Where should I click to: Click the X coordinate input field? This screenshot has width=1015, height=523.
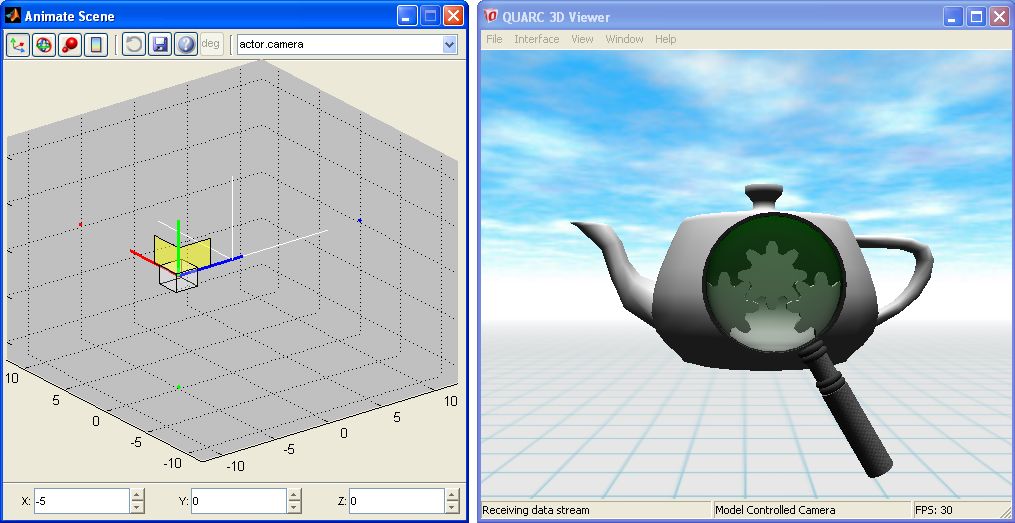(x=81, y=501)
